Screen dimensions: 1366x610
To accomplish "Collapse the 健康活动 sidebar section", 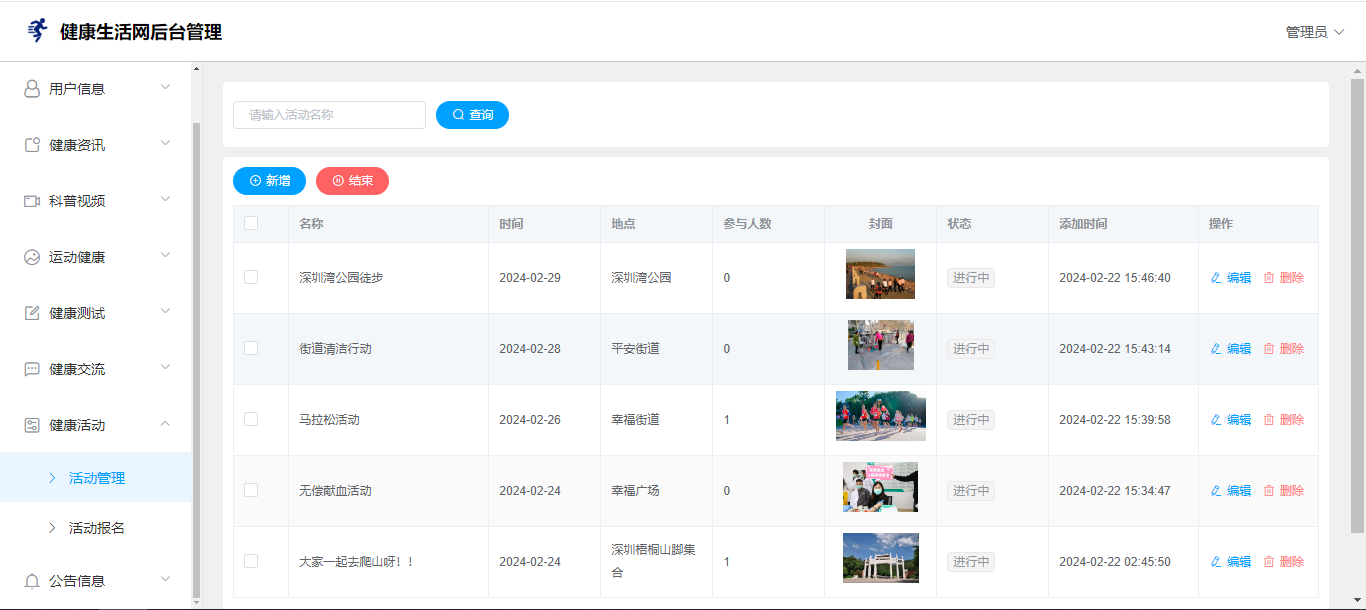I will 166,424.
